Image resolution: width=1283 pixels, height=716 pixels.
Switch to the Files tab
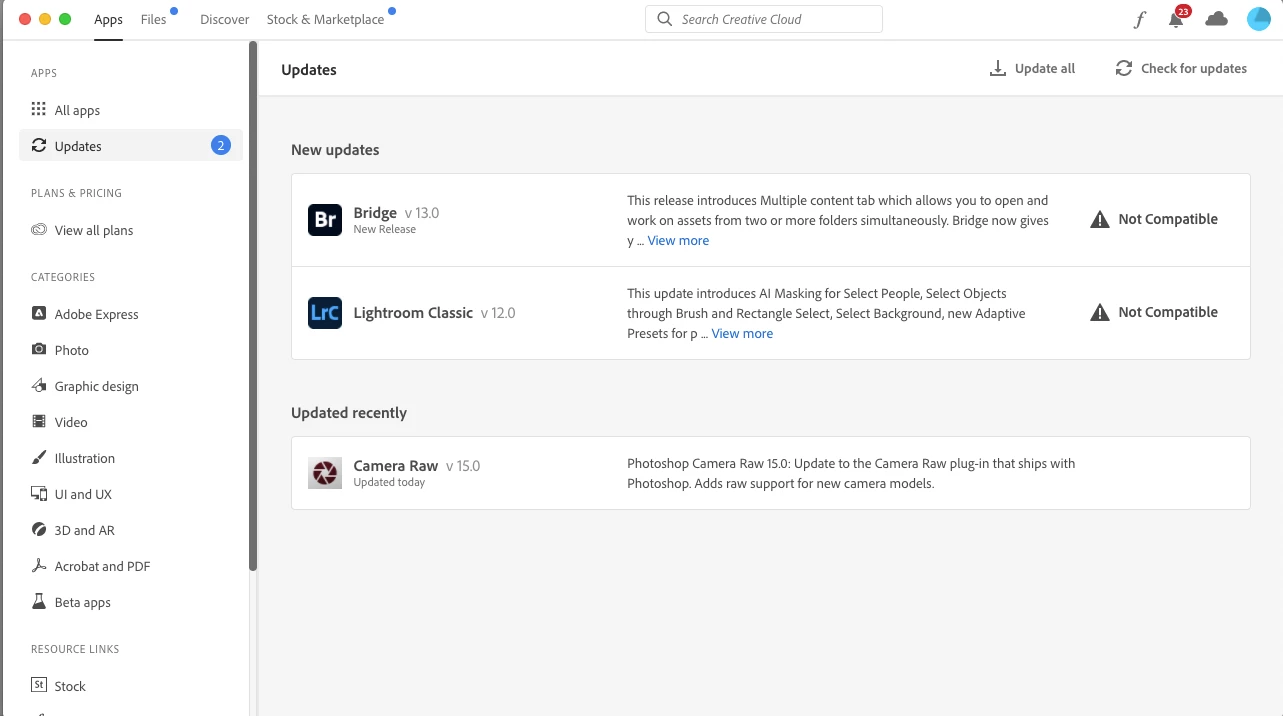(154, 19)
